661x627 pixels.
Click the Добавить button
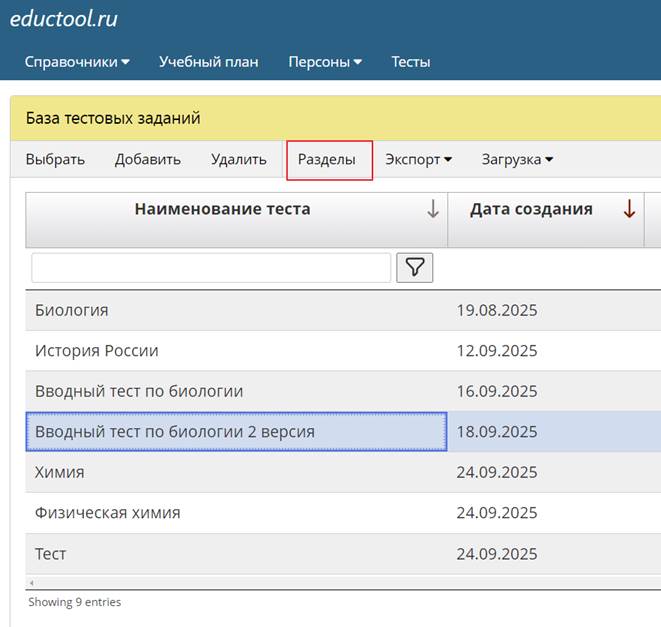[x=147, y=159]
